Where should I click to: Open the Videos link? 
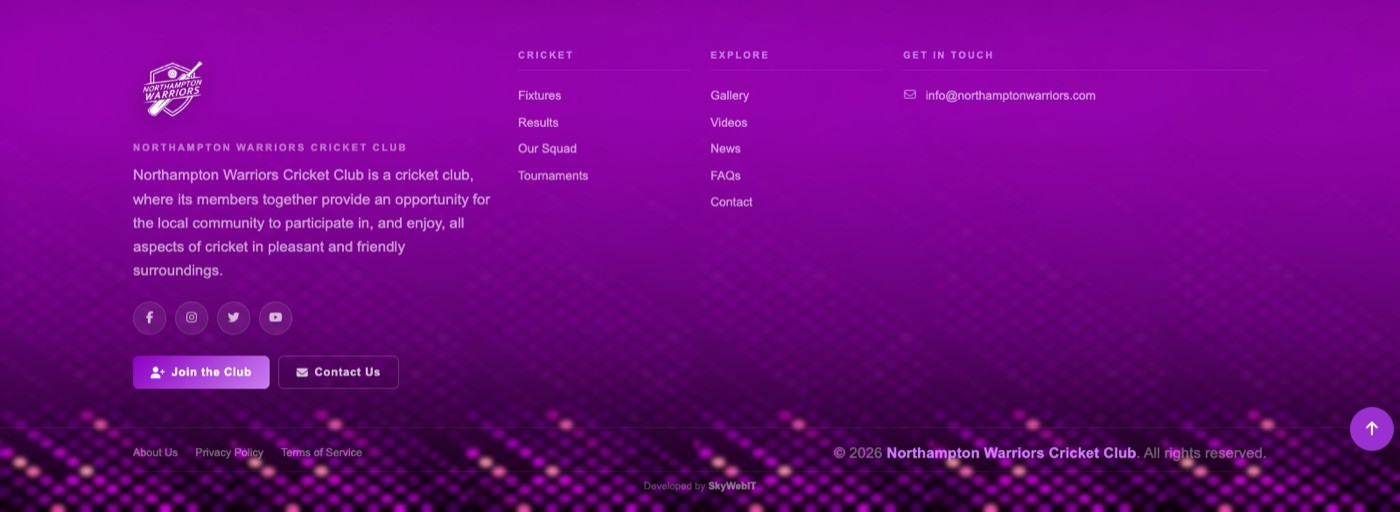[x=729, y=122]
